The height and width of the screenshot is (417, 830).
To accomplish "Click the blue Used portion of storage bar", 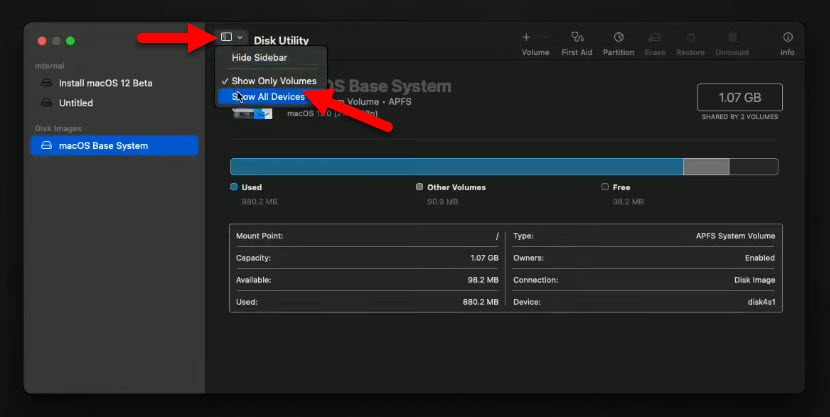I will (x=457, y=167).
